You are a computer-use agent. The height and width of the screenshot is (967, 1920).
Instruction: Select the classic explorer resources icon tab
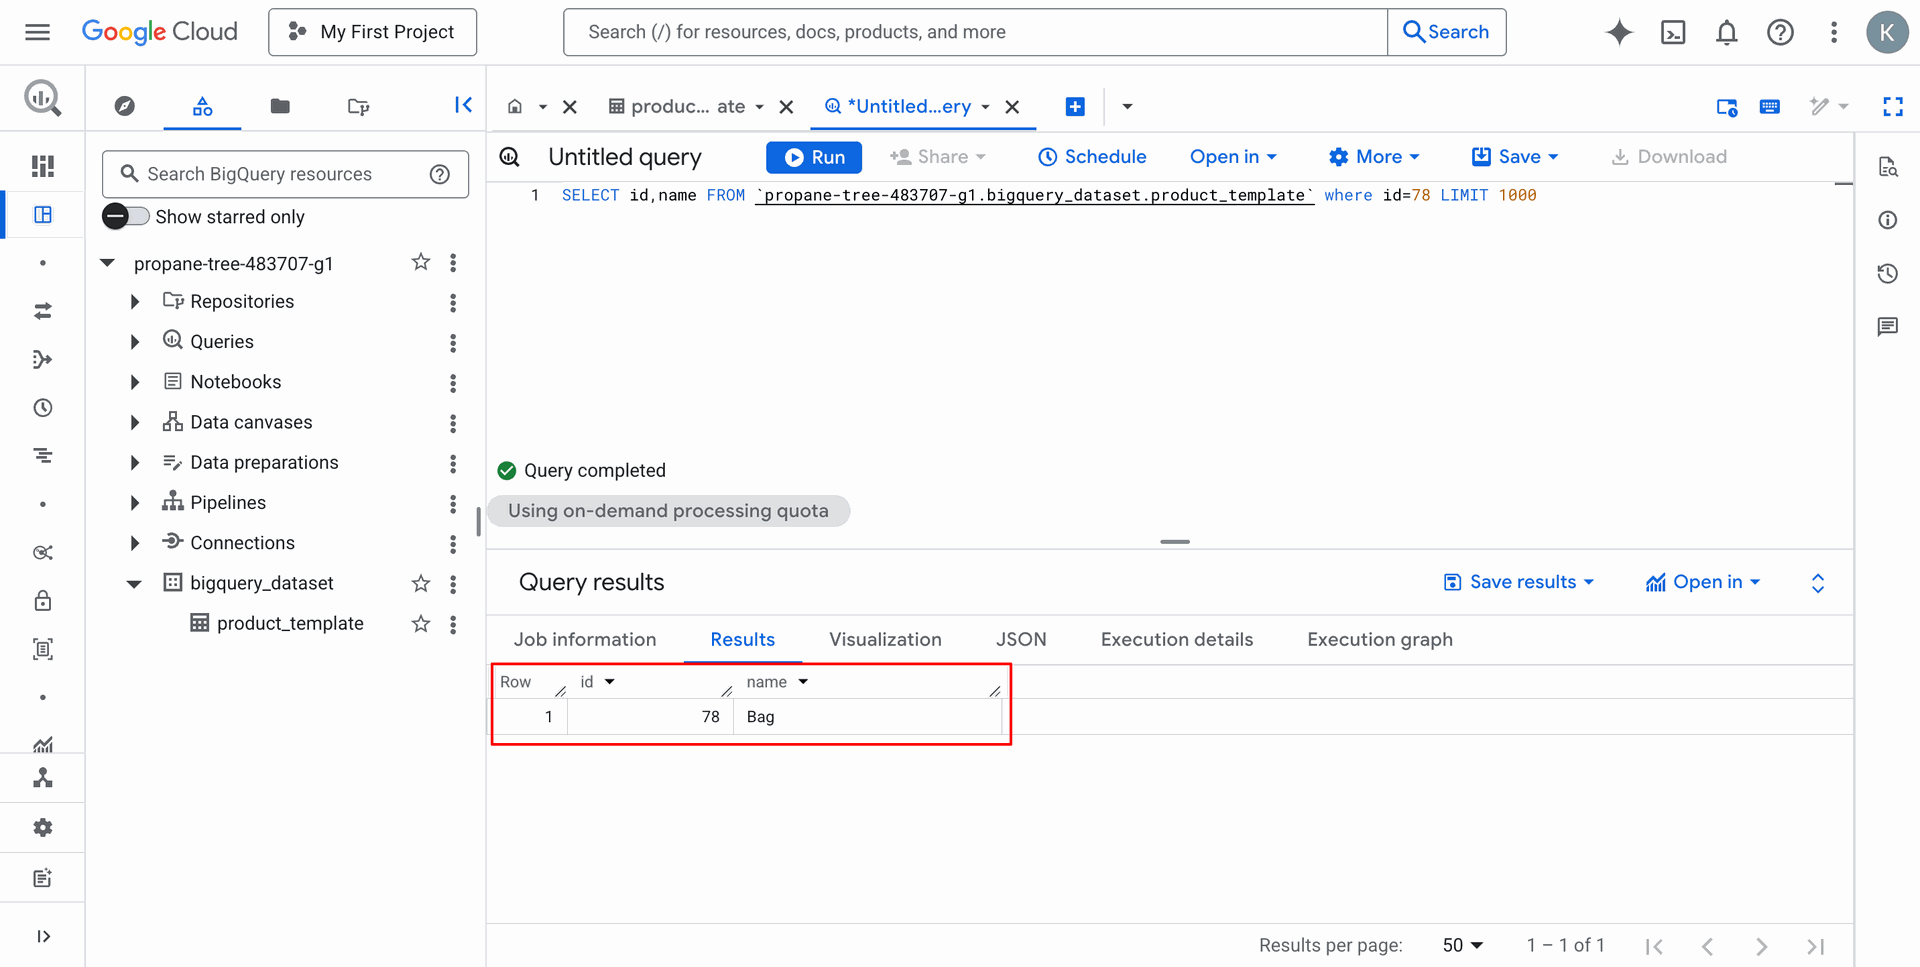point(203,106)
